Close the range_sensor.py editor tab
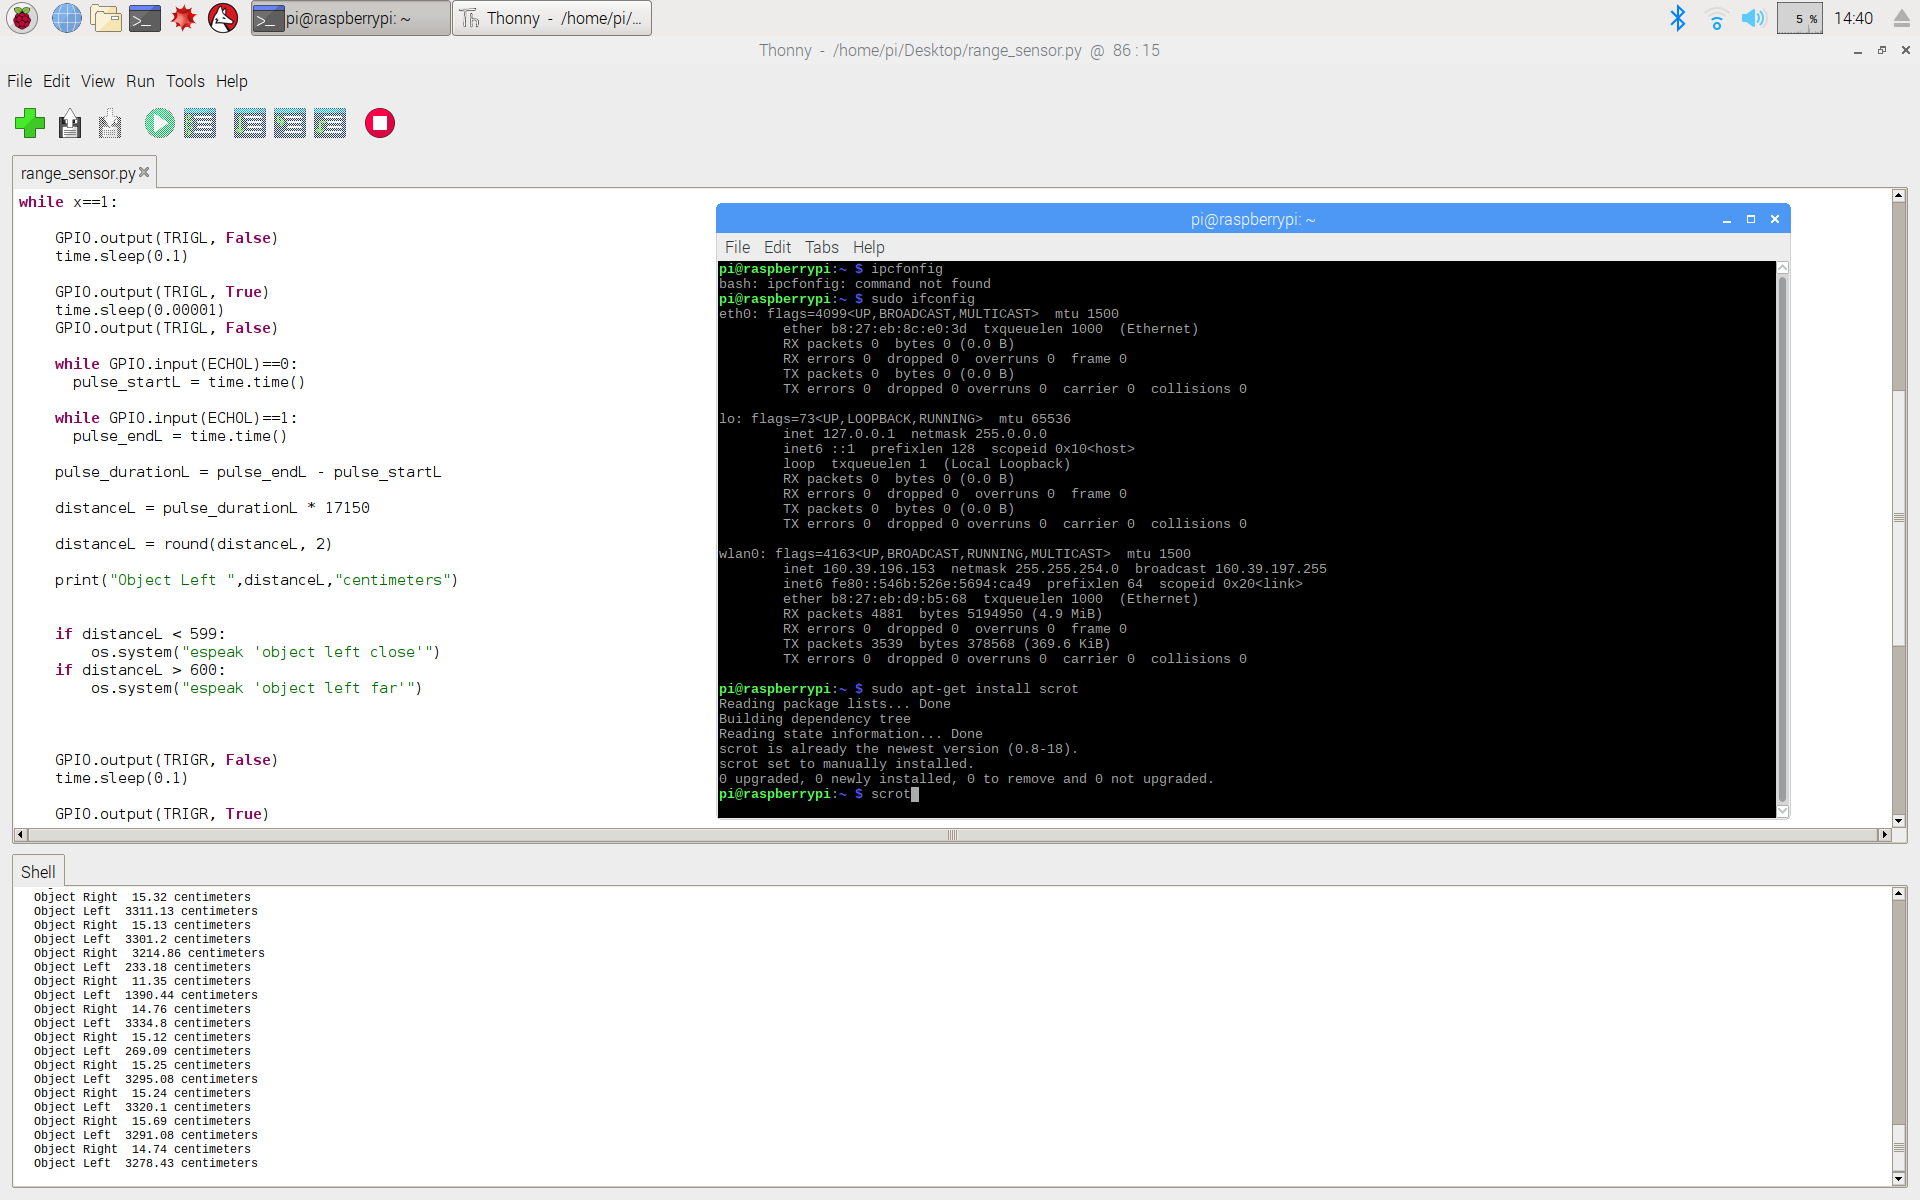1920x1200 pixels. 144,172
